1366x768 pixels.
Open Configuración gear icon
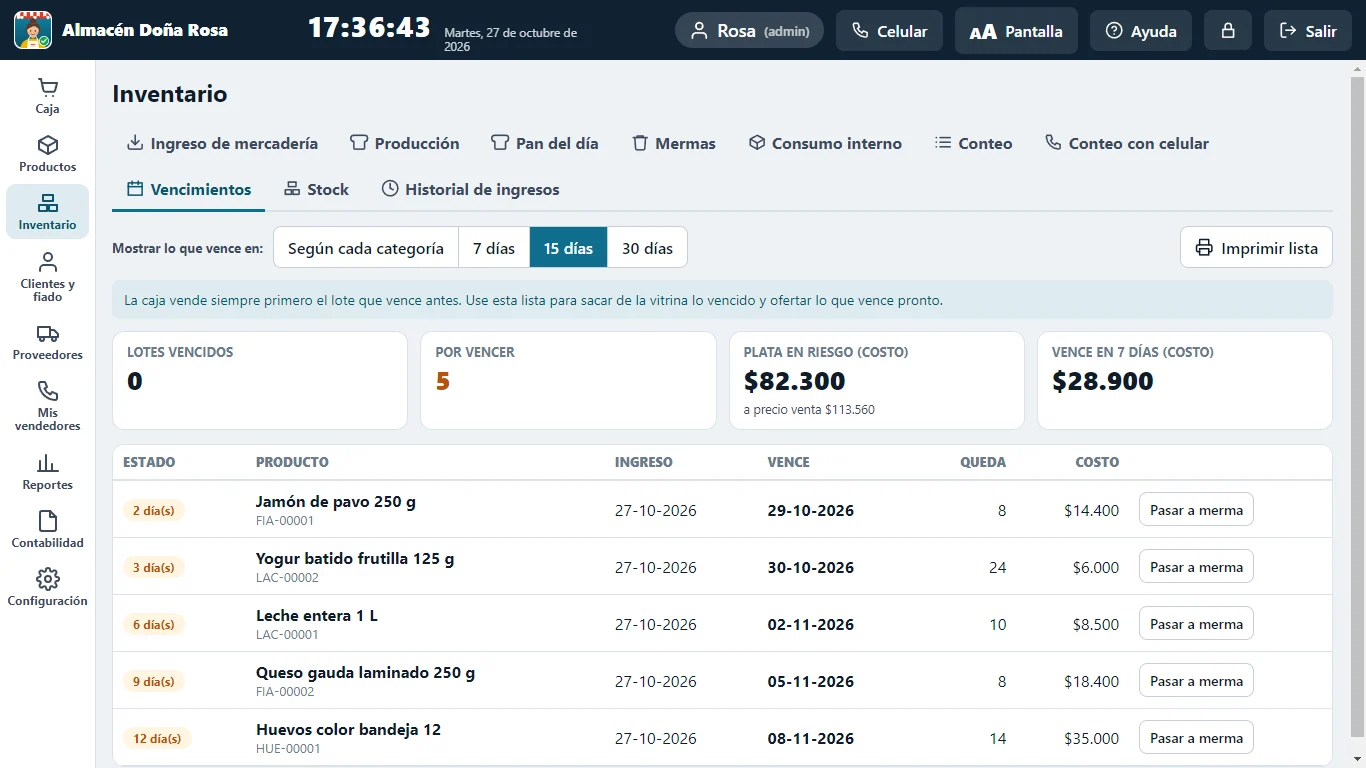click(47, 579)
